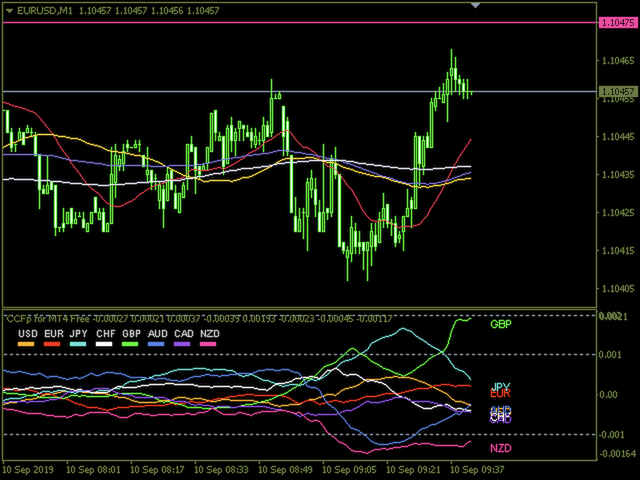Click the blue AUD legend swatch
The width and height of the screenshot is (640, 480).
(x=157, y=345)
